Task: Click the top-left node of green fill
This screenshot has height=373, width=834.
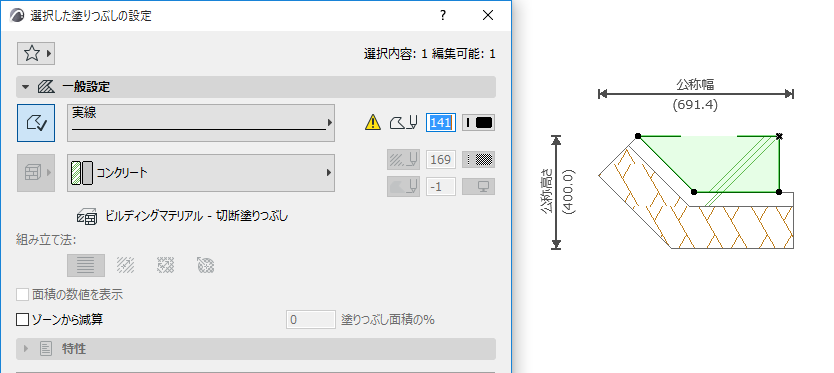Action: pos(638,136)
